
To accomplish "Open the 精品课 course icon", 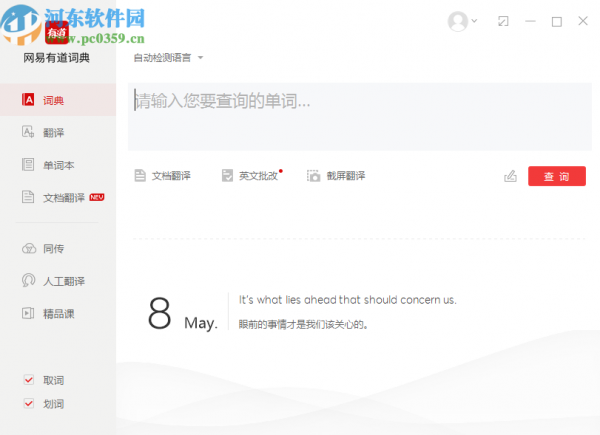I will pos(28,313).
